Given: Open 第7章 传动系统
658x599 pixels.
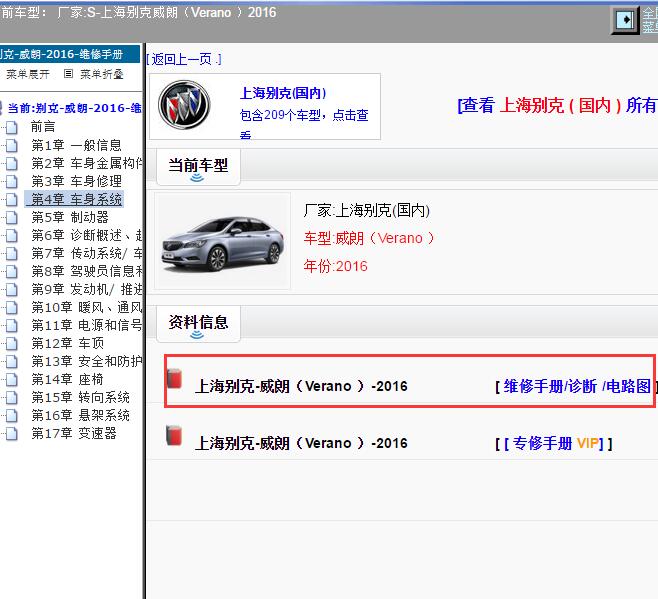Looking at the screenshot, I should (86, 253).
